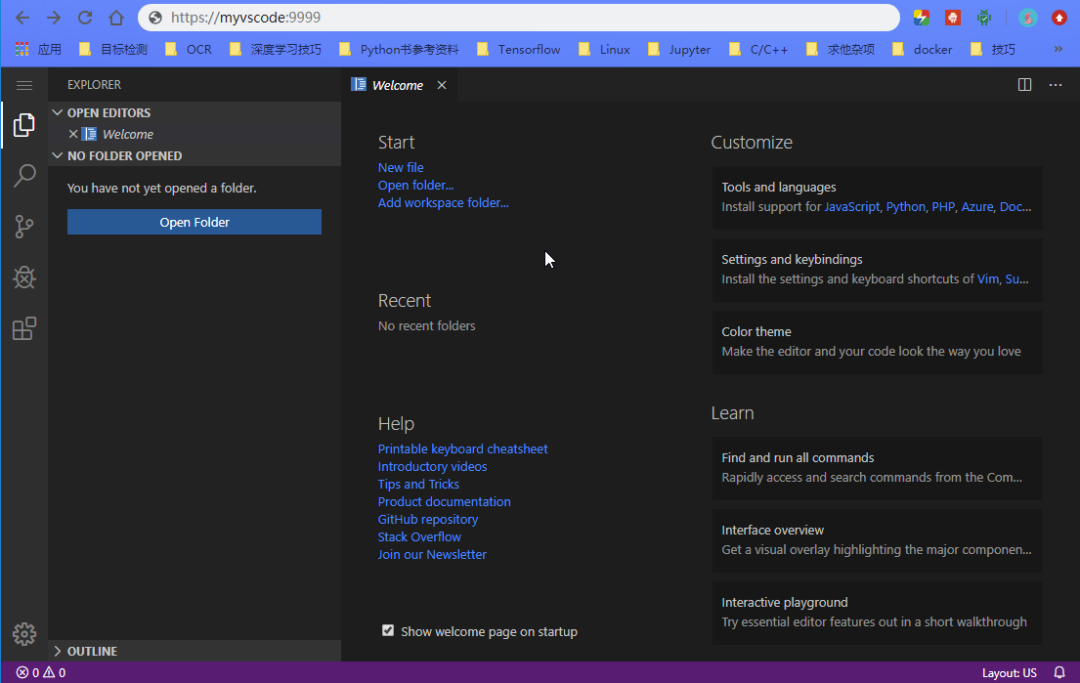The image size is (1080, 683).
Task: Open Printable keyboard cheatsheet link
Action: click(x=462, y=449)
